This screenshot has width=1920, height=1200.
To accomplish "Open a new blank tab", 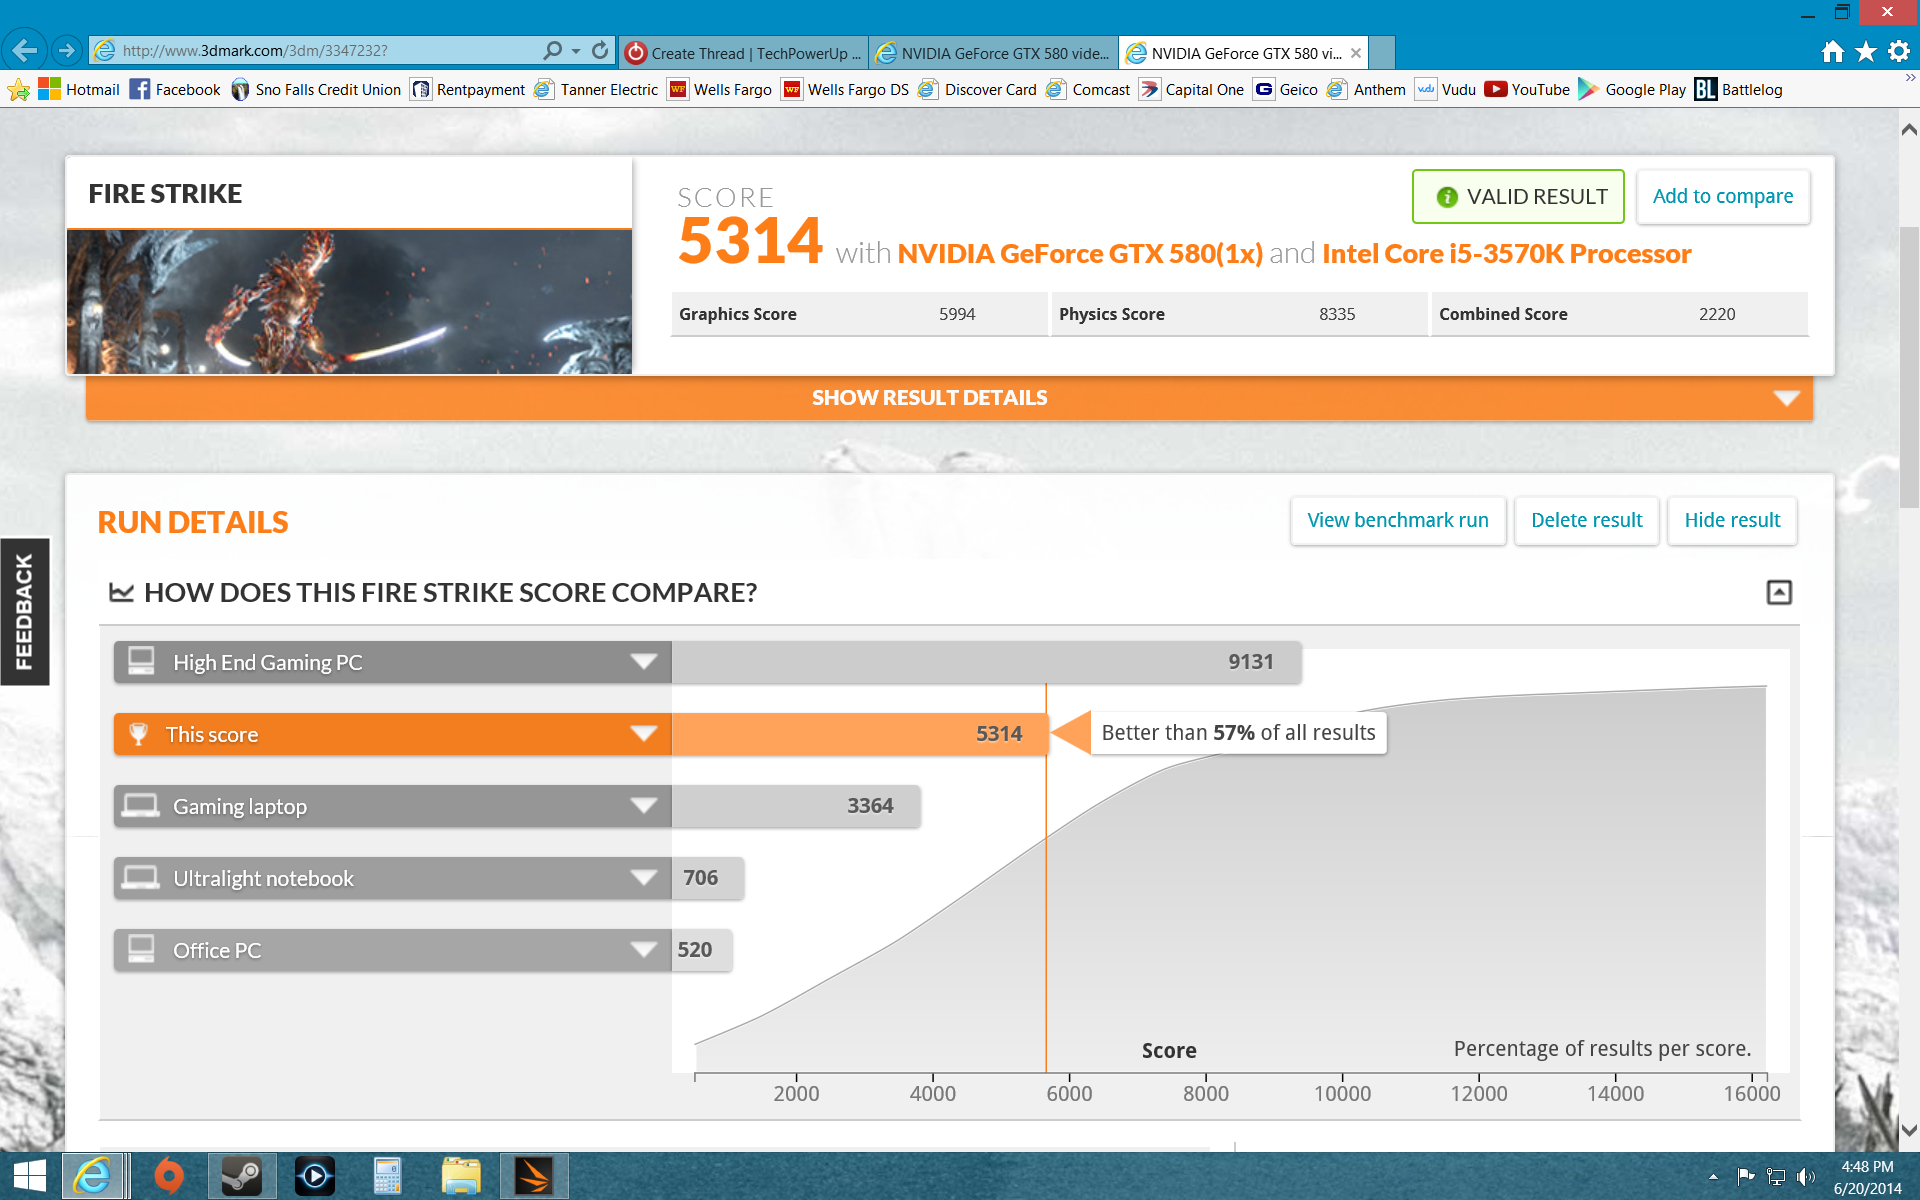I will [1381, 53].
